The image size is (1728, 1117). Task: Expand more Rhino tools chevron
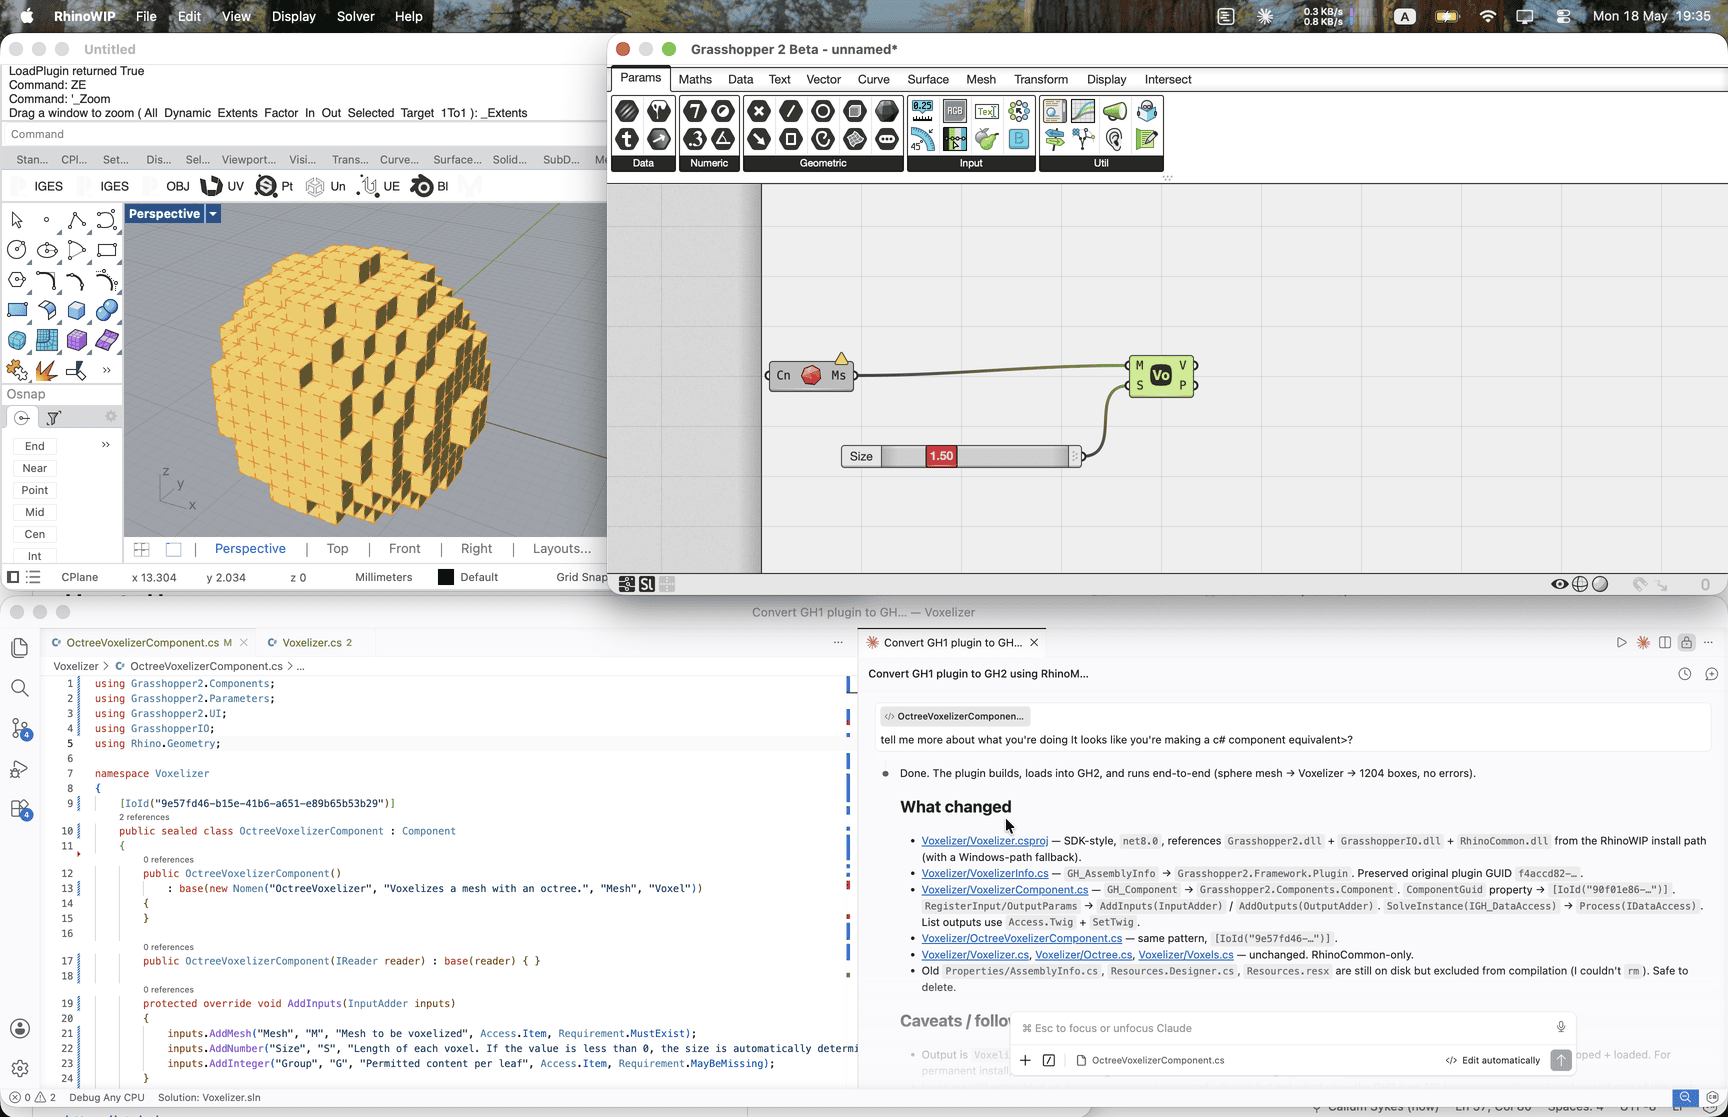[107, 370]
